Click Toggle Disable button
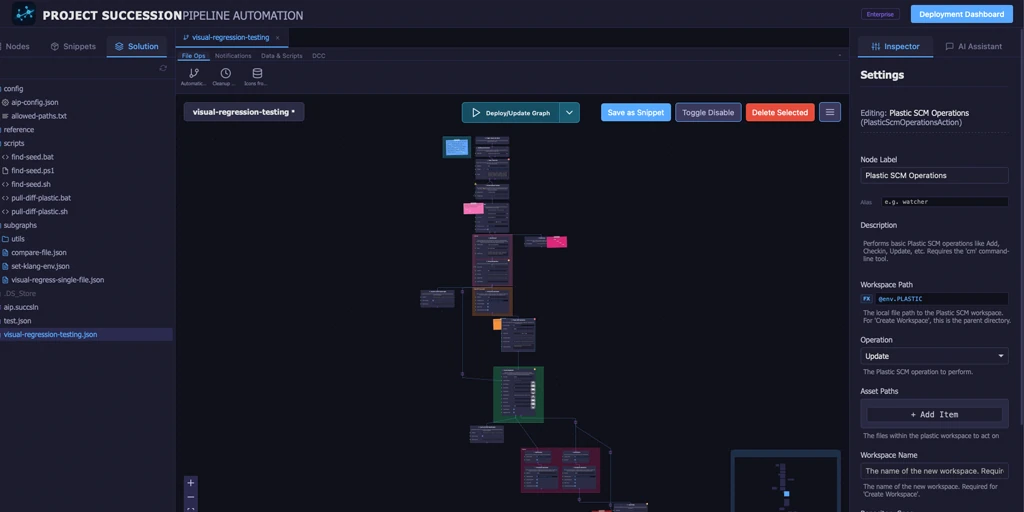 pyautogui.click(x=708, y=112)
